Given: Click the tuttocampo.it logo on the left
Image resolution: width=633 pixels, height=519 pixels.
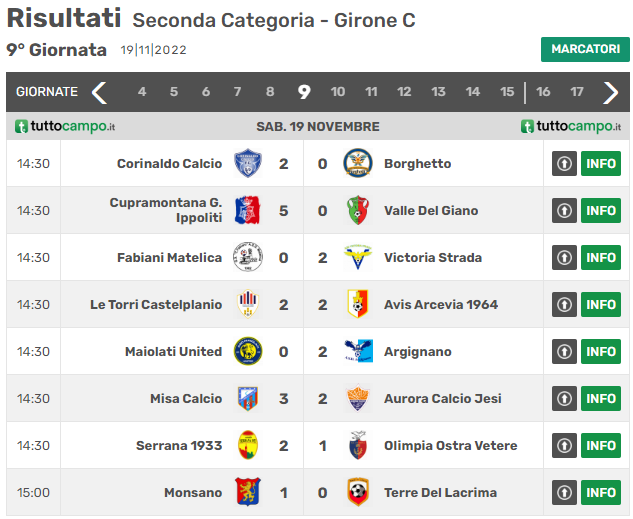Looking at the screenshot, I should 65,126.
